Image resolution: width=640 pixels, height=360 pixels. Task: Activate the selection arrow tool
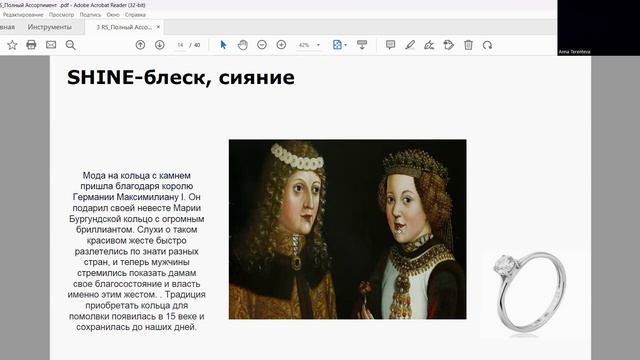(x=223, y=45)
